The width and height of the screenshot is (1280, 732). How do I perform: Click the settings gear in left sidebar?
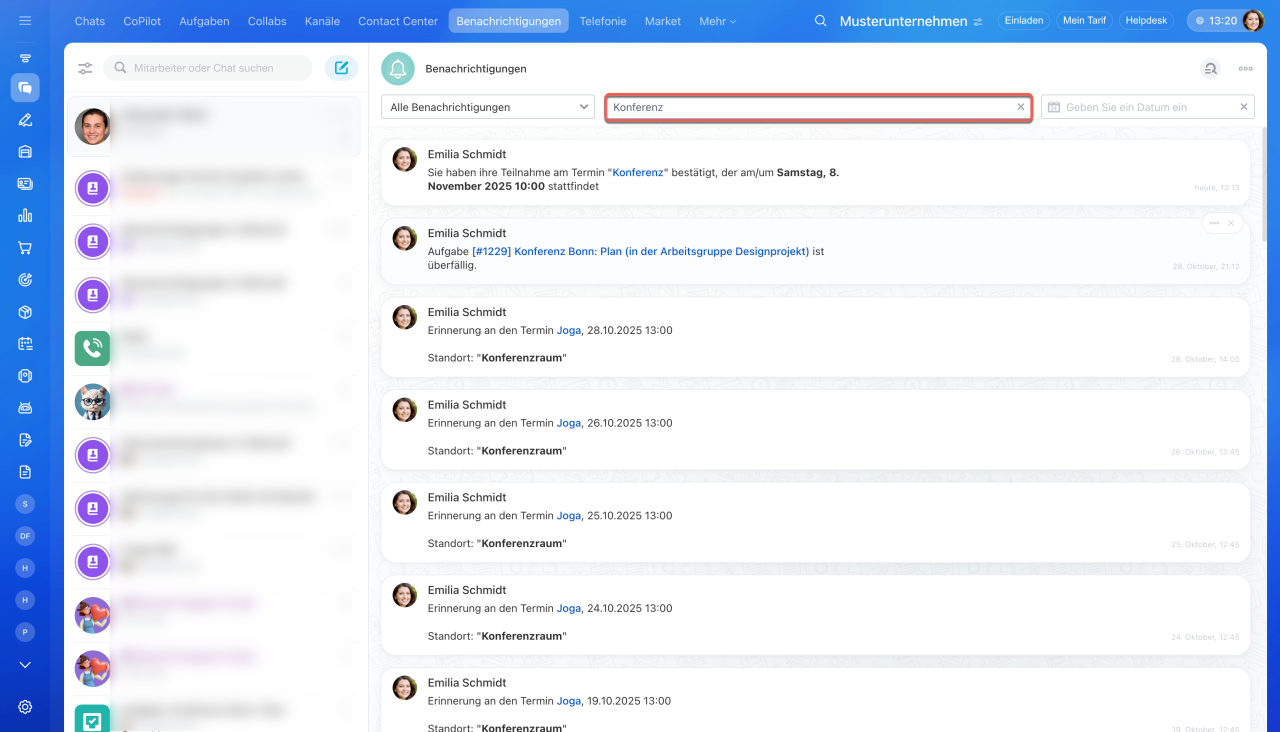point(25,707)
